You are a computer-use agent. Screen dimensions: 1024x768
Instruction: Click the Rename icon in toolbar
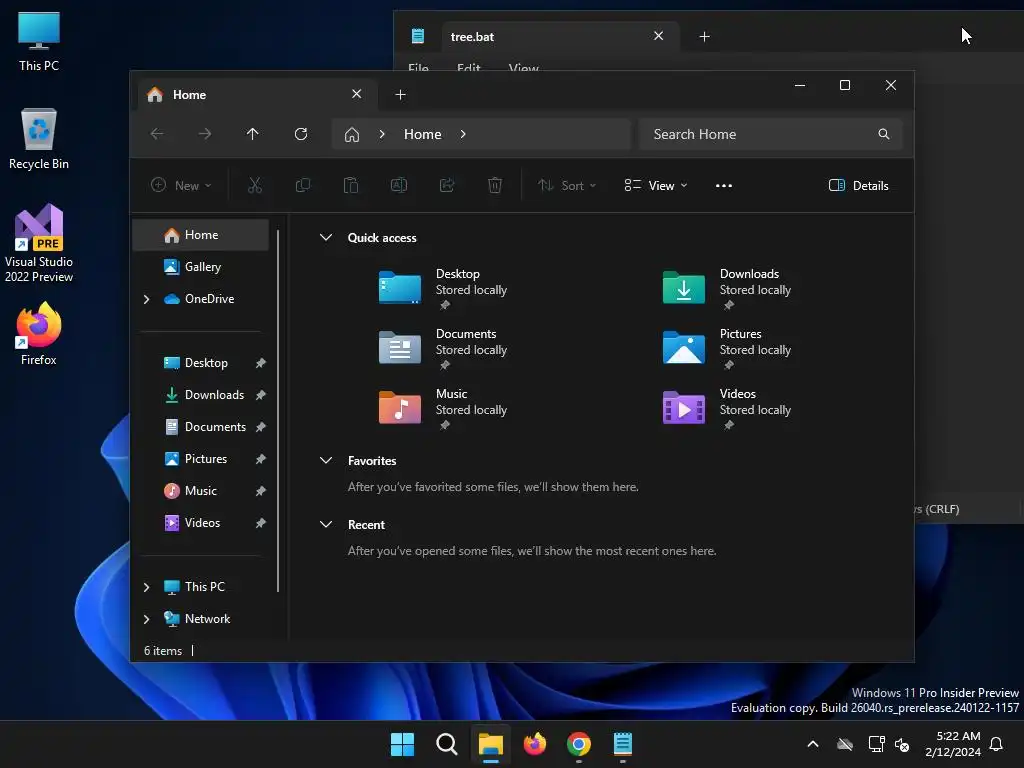(x=398, y=185)
